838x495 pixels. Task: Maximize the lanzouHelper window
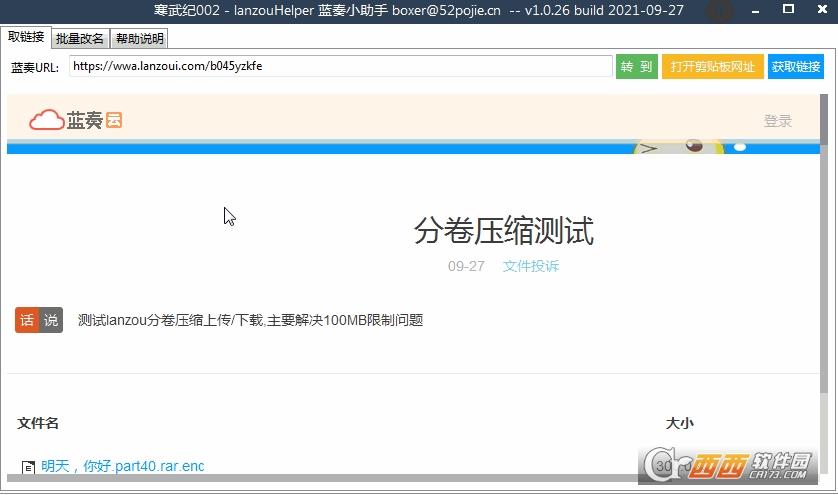click(x=788, y=9)
